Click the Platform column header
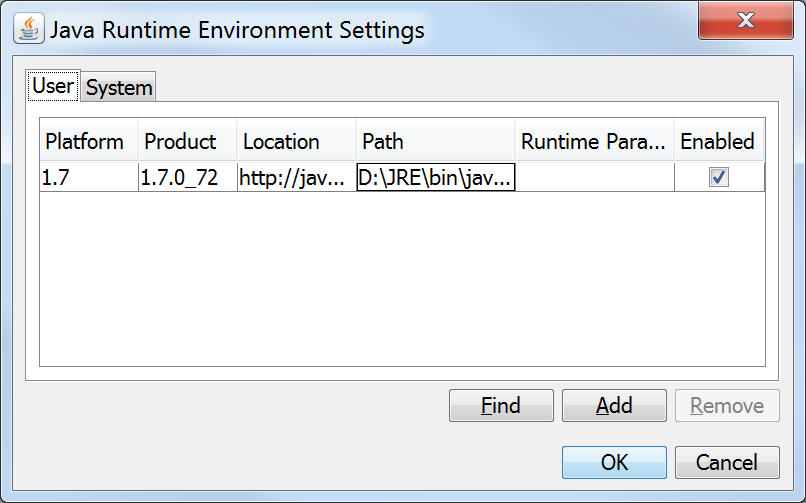Image resolution: width=806 pixels, height=503 pixels. pos(88,141)
